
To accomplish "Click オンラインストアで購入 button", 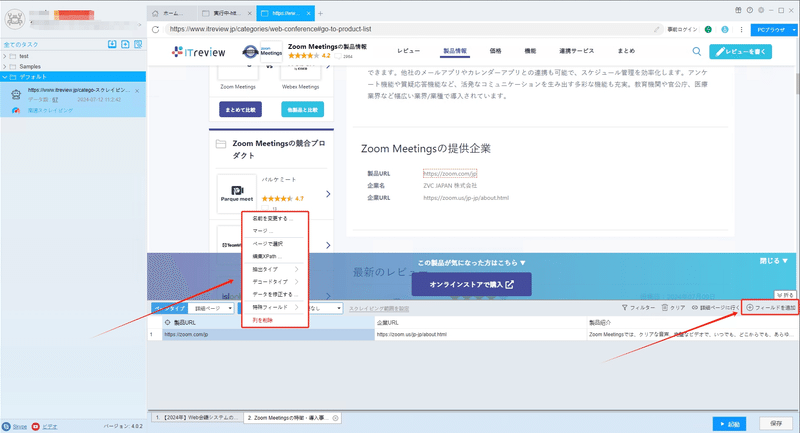I will point(471,285).
